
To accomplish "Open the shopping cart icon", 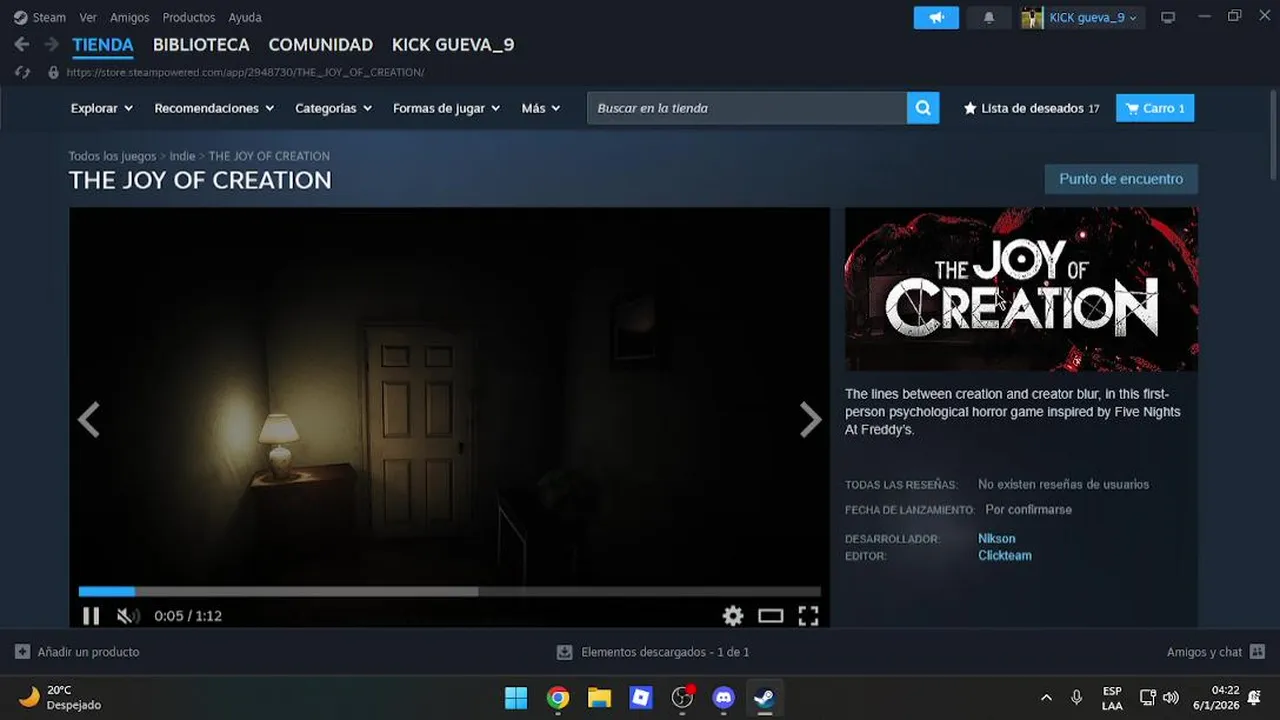I will pos(1132,108).
